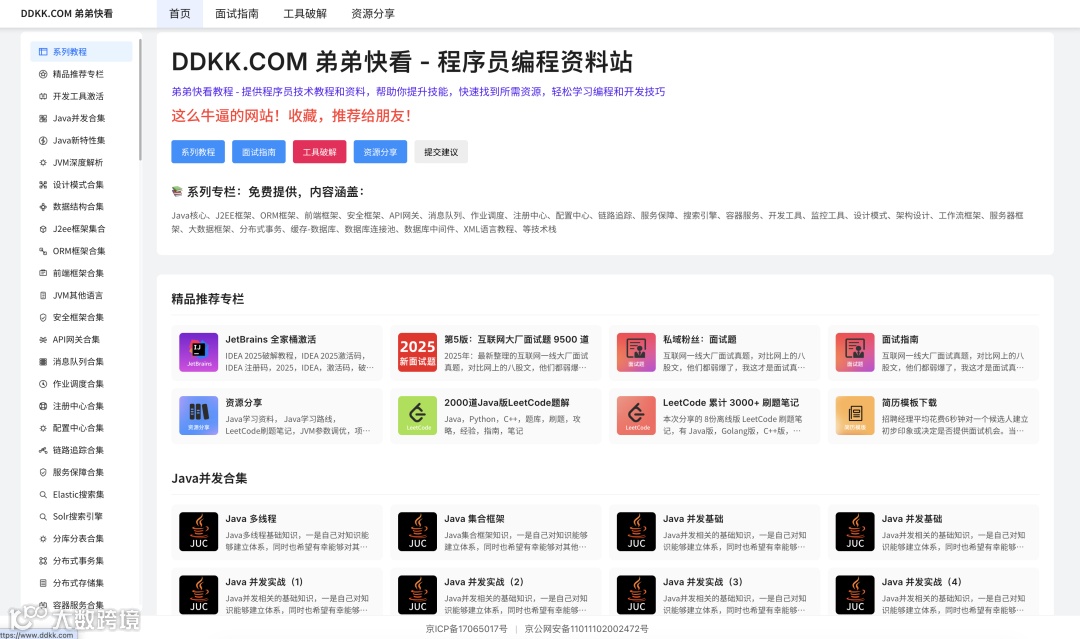The image size is (1080, 639).
Task: Click the red 工具破解 button
Action: (320, 152)
